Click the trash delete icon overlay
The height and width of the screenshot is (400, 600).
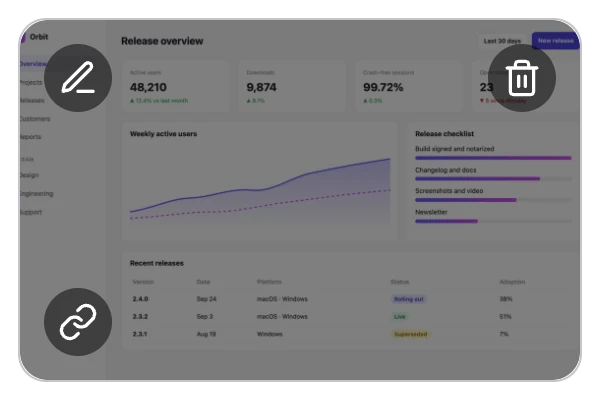522,78
